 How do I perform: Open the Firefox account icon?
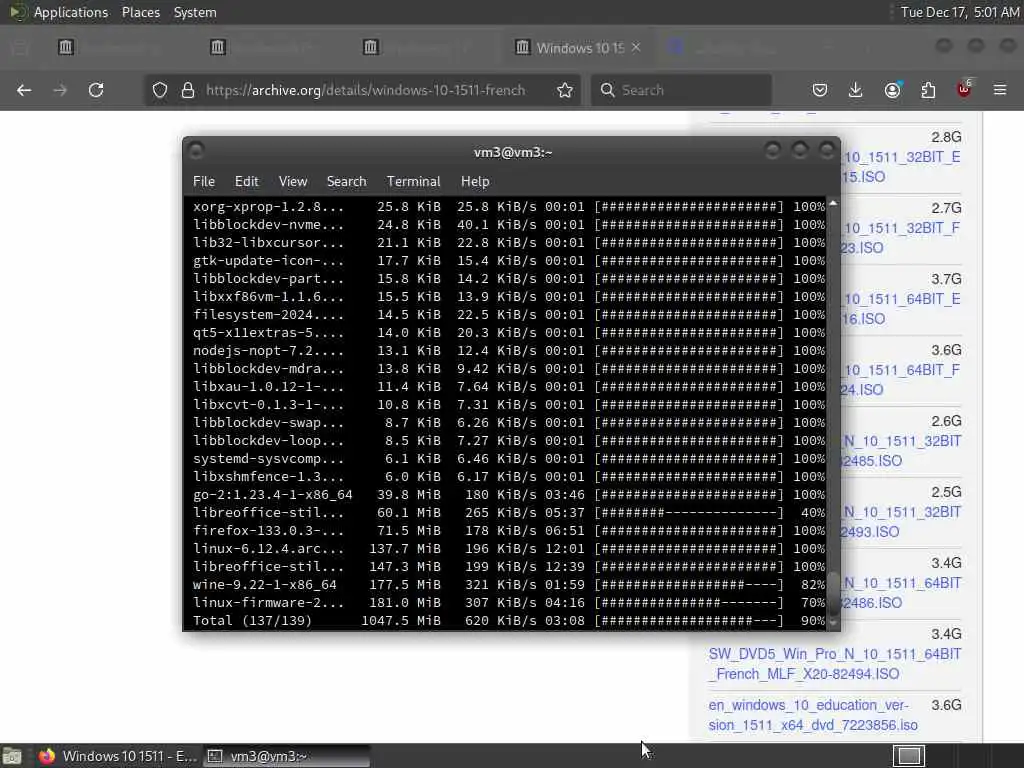892,90
